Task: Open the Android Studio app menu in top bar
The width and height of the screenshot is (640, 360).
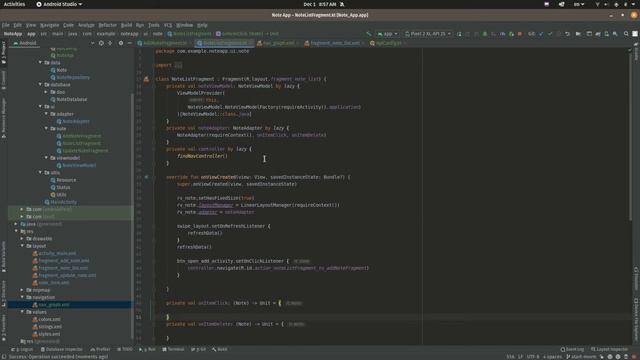Action: click(x=59, y=4)
